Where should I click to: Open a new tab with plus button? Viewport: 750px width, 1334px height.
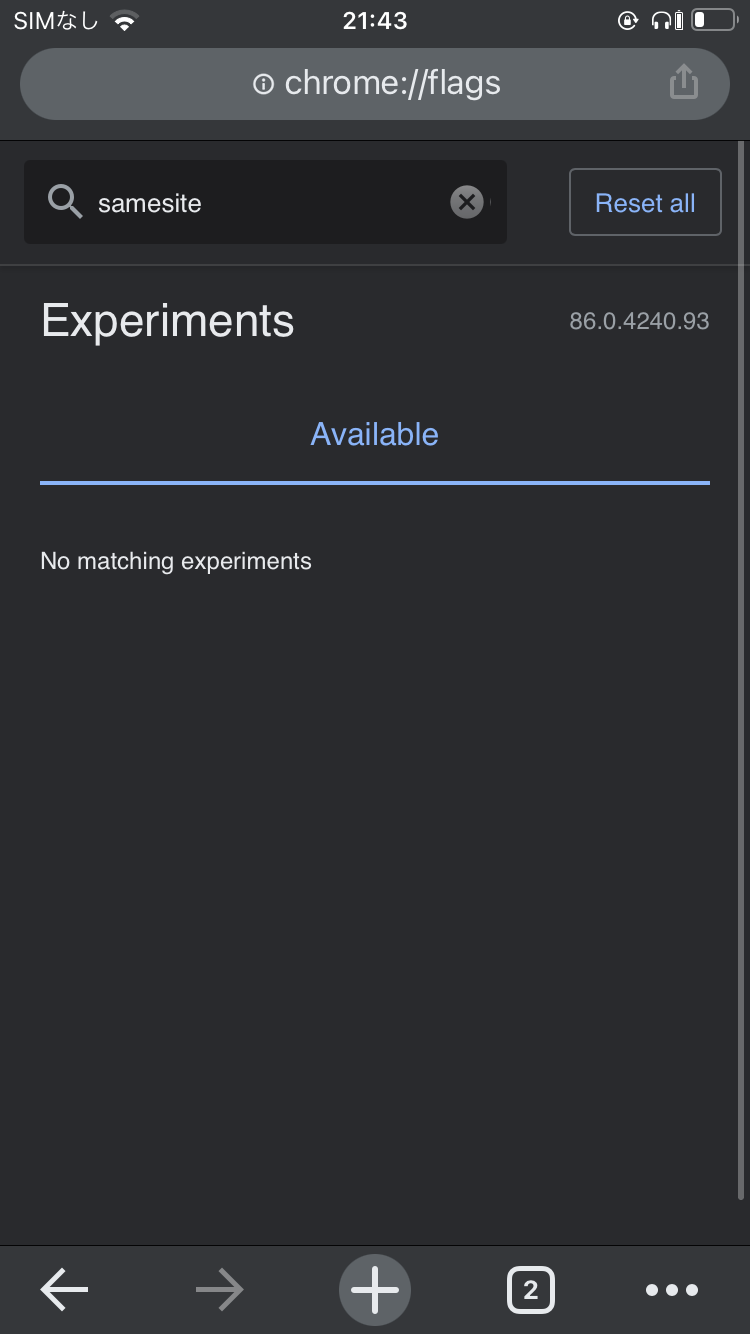375,1290
